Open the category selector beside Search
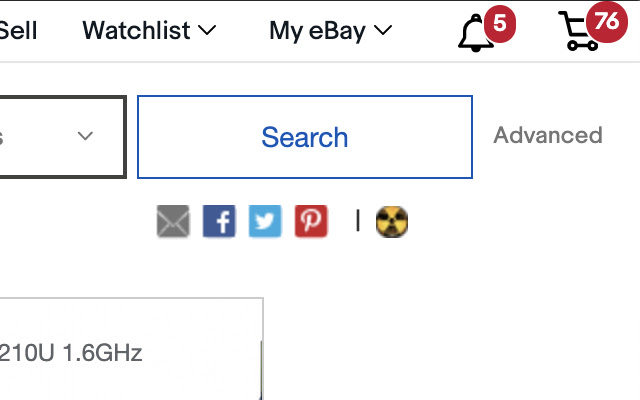The image size is (640, 400). pos(60,137)
